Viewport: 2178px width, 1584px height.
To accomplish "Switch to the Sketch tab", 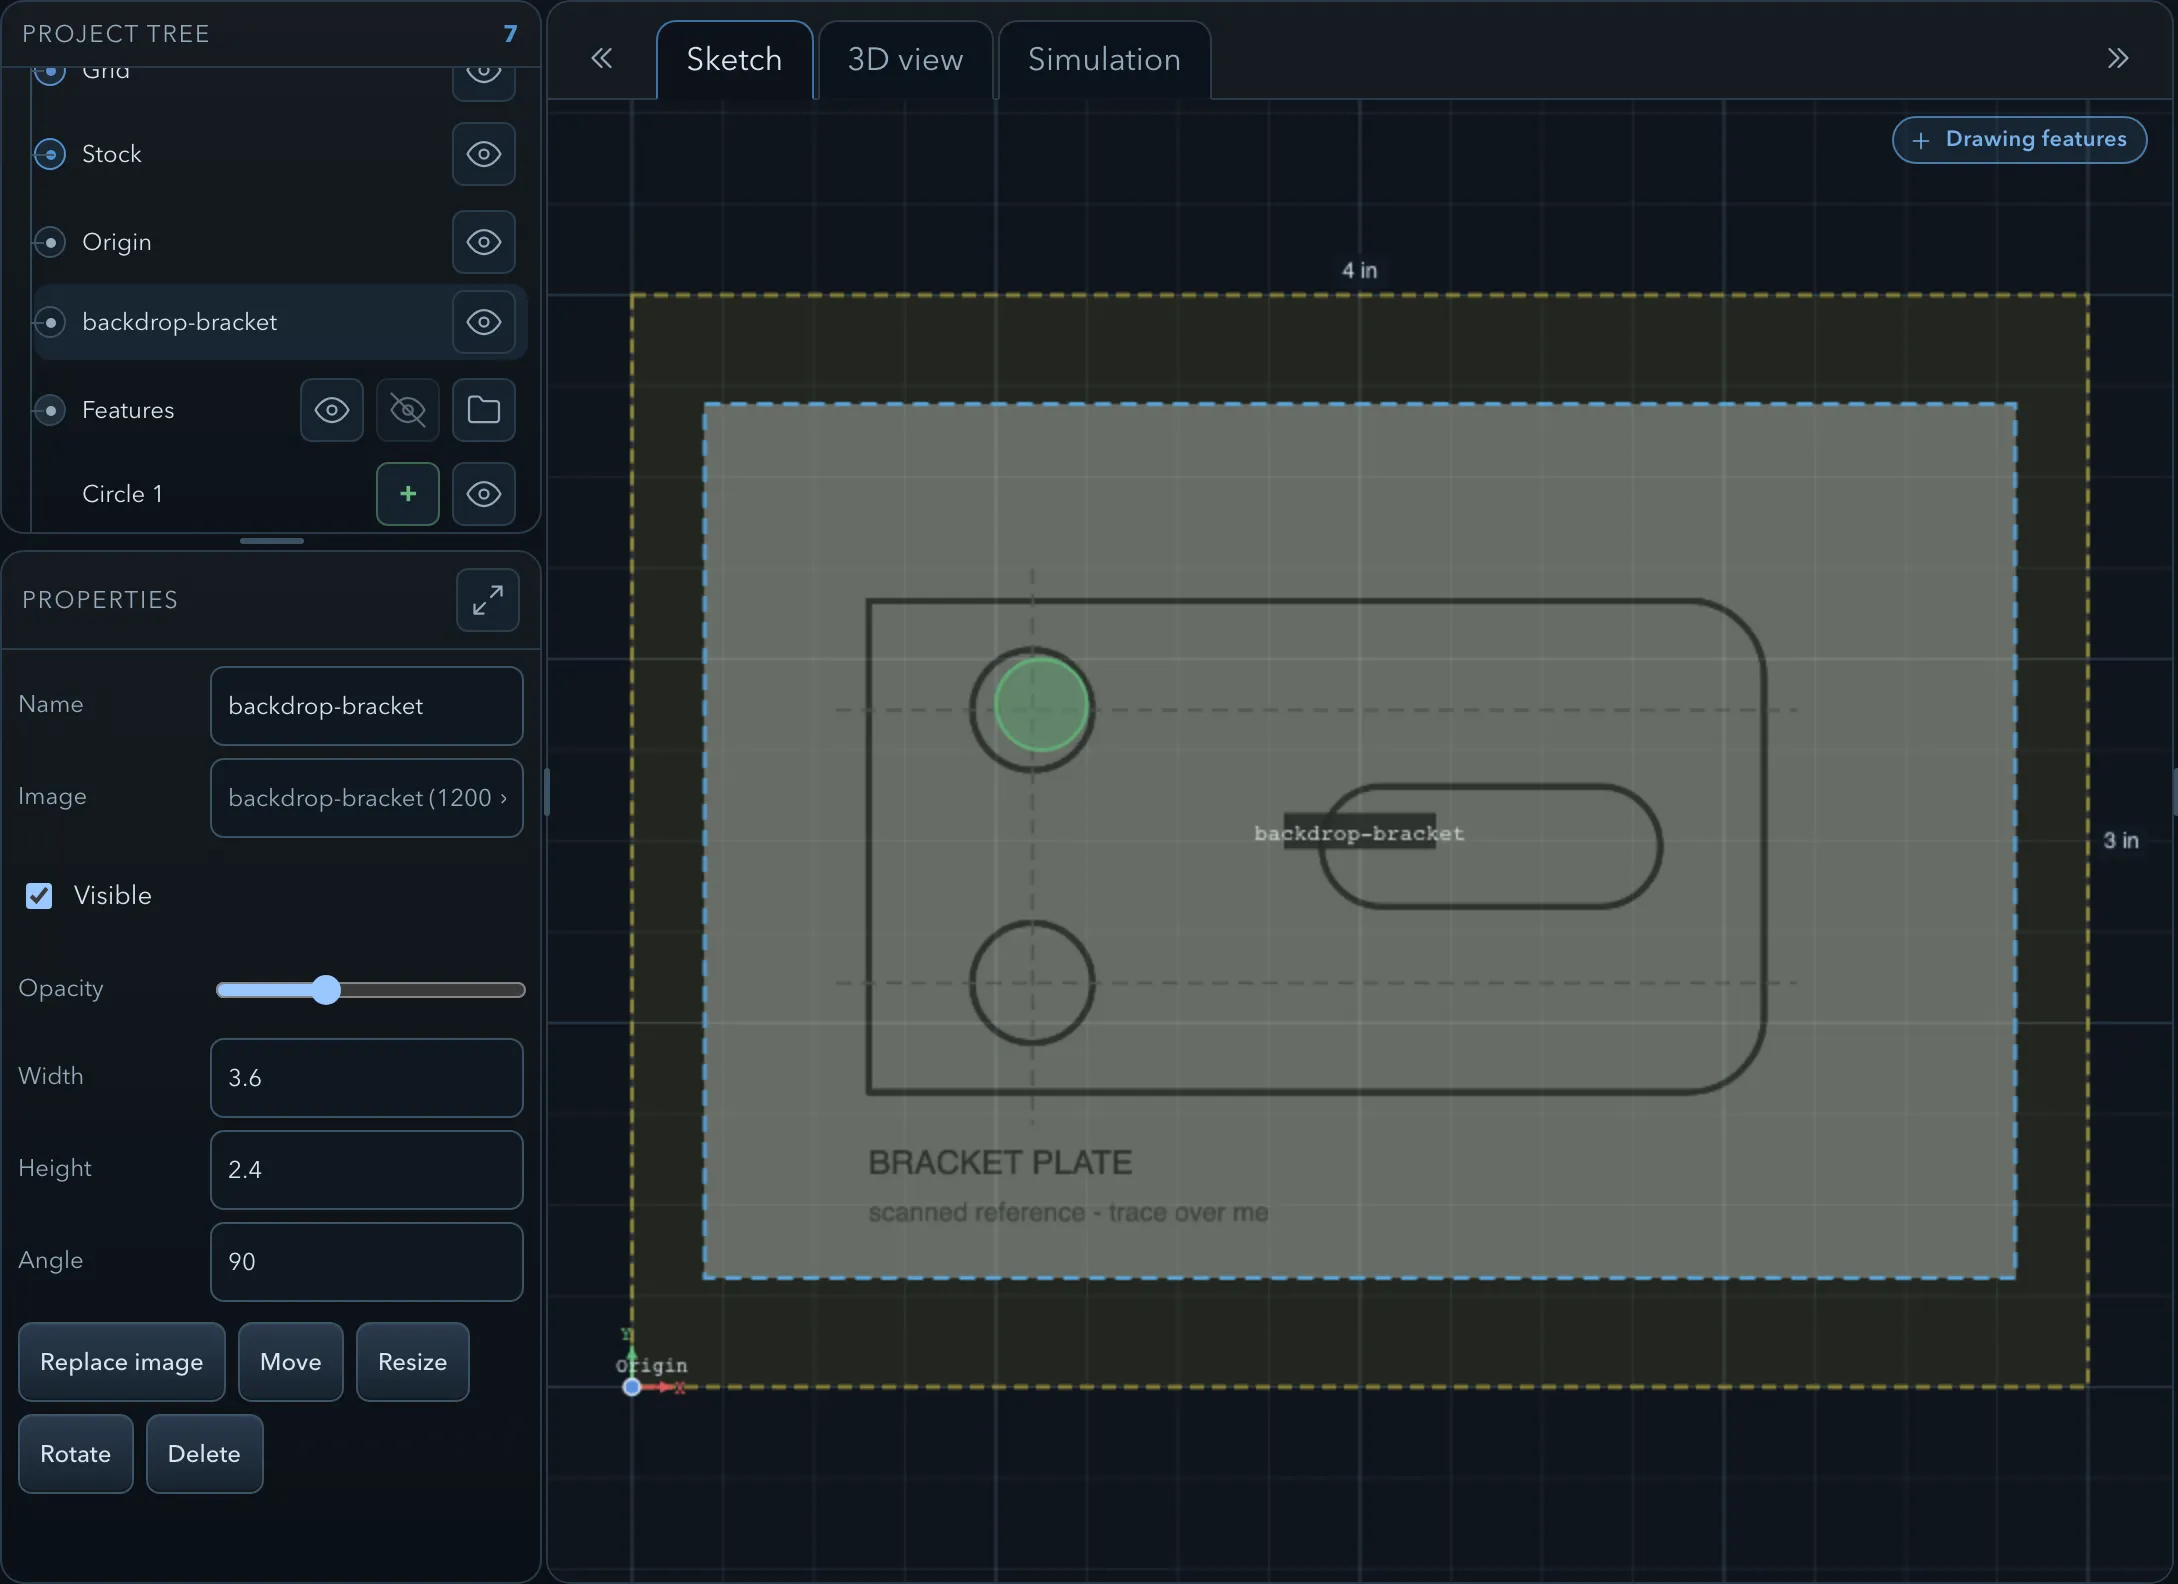I will [x=734, y=60].
